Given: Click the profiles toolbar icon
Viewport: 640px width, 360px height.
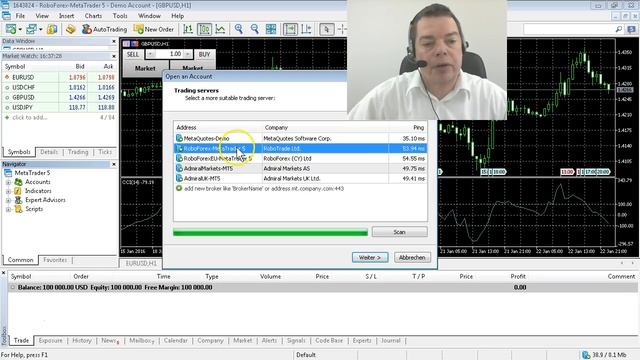Looking at the screenshot, I should coord(31,29).
